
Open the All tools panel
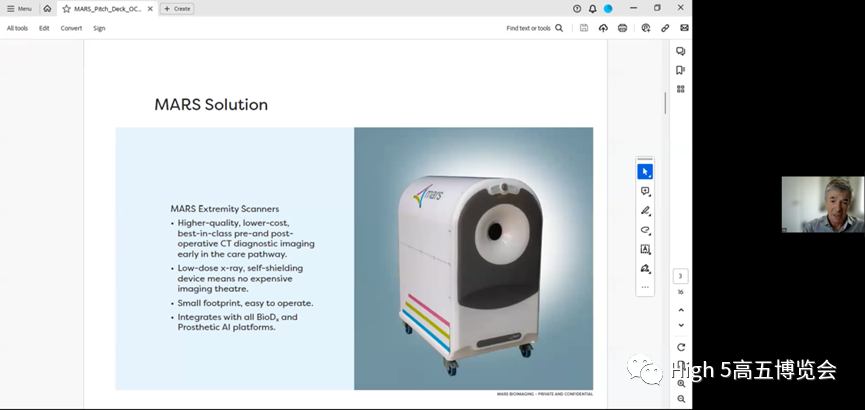(17, 28)
